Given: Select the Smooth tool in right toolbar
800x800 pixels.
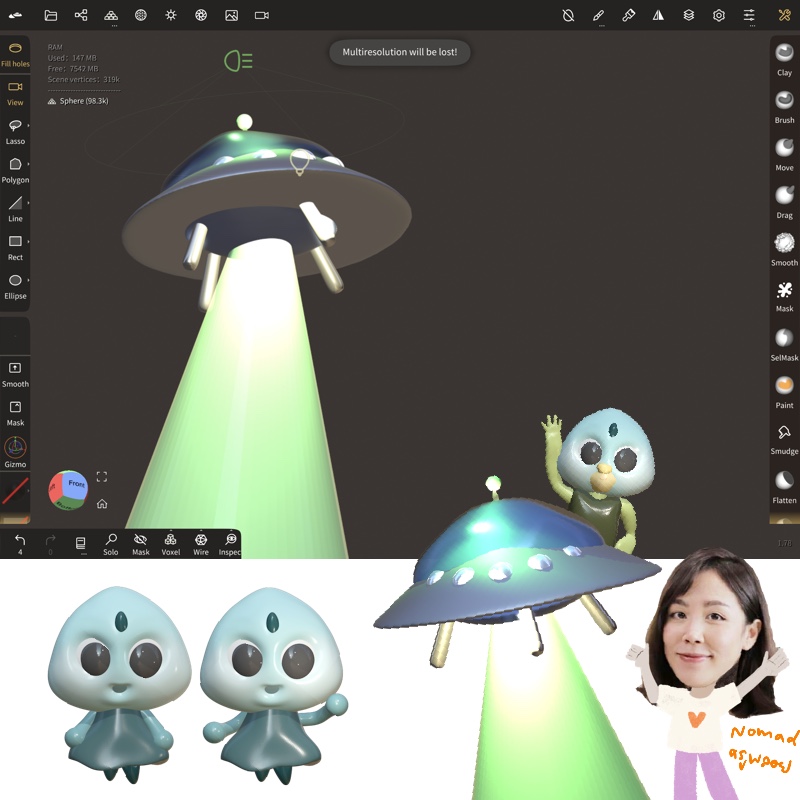Looking at the screenshot, I should (x=784, y=249).
